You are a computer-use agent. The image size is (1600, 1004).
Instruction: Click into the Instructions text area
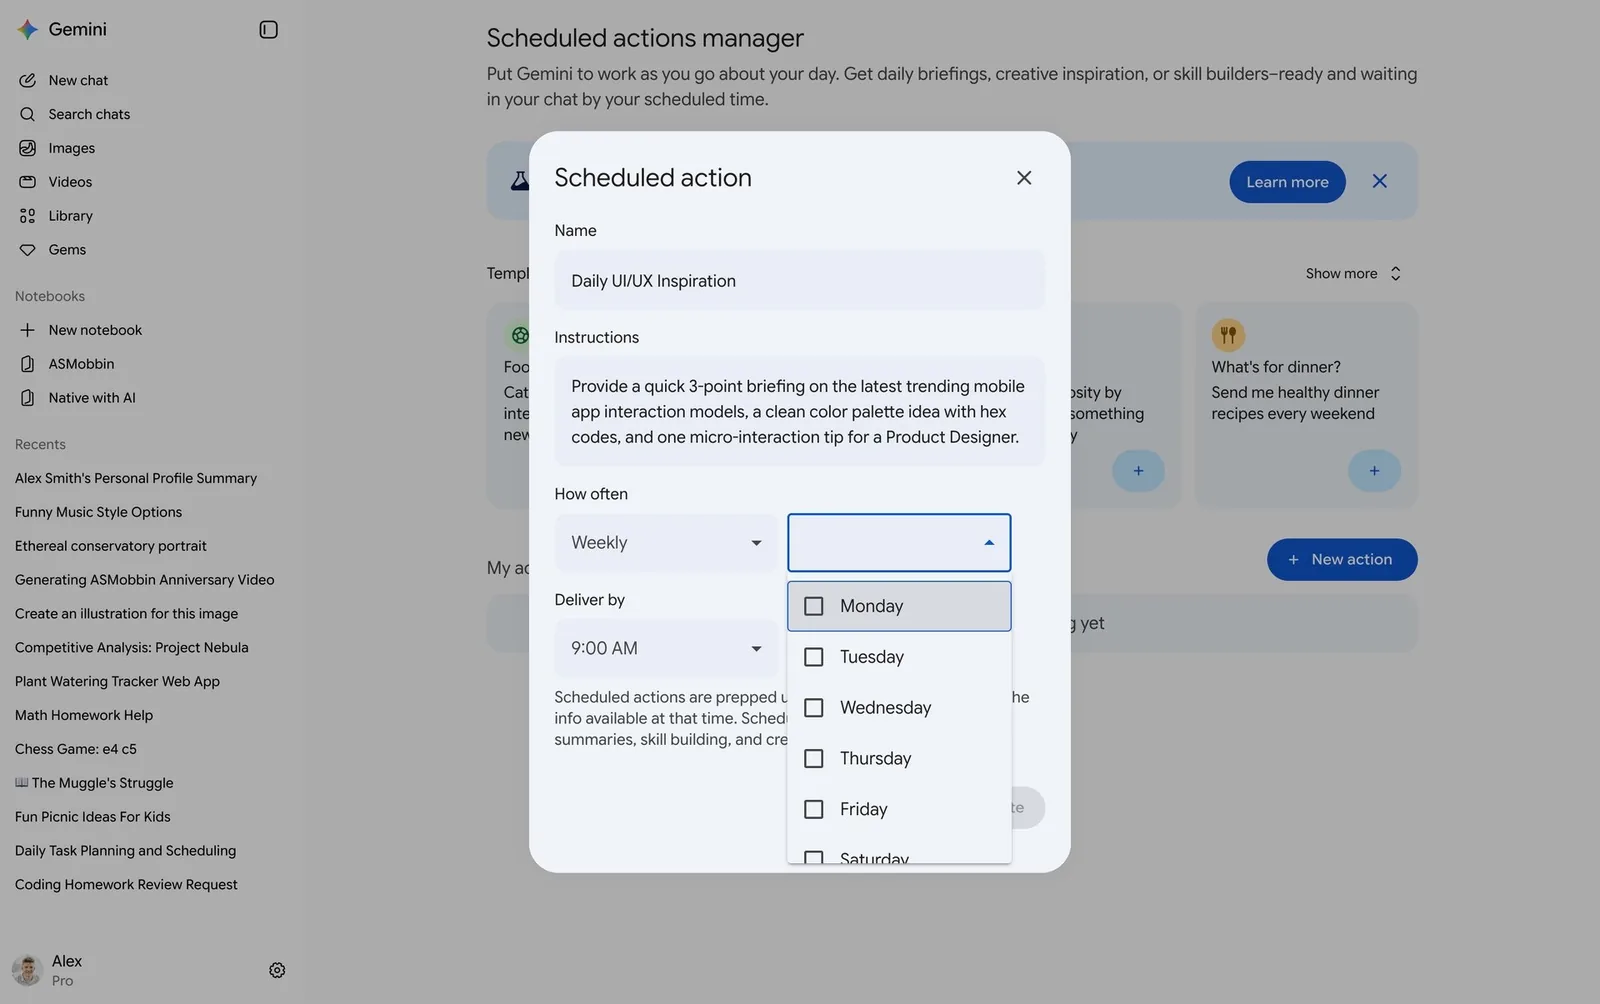800,412
